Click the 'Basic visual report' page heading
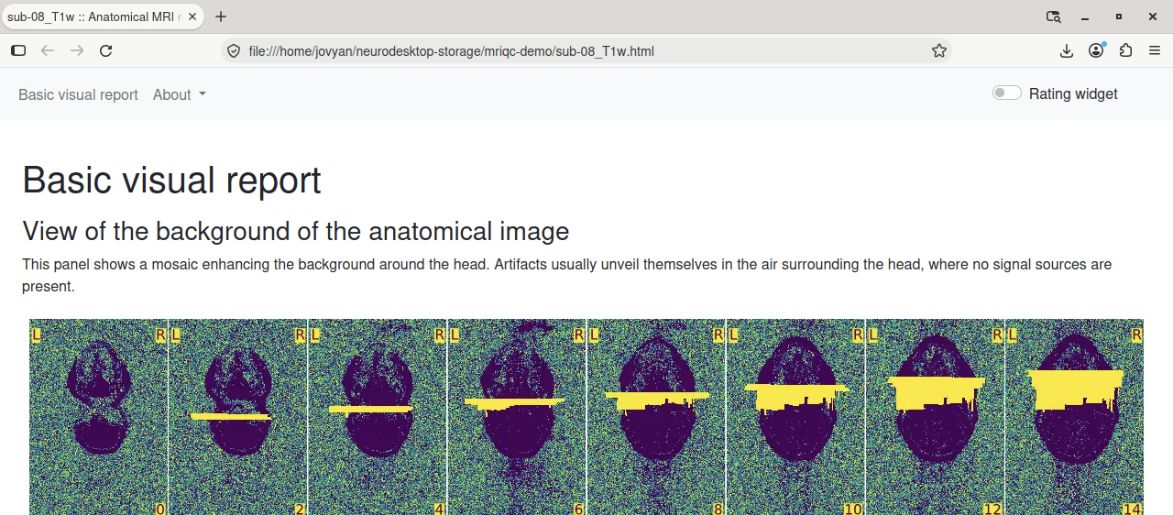The image size is (1173, 515). (x=172, y=180)
